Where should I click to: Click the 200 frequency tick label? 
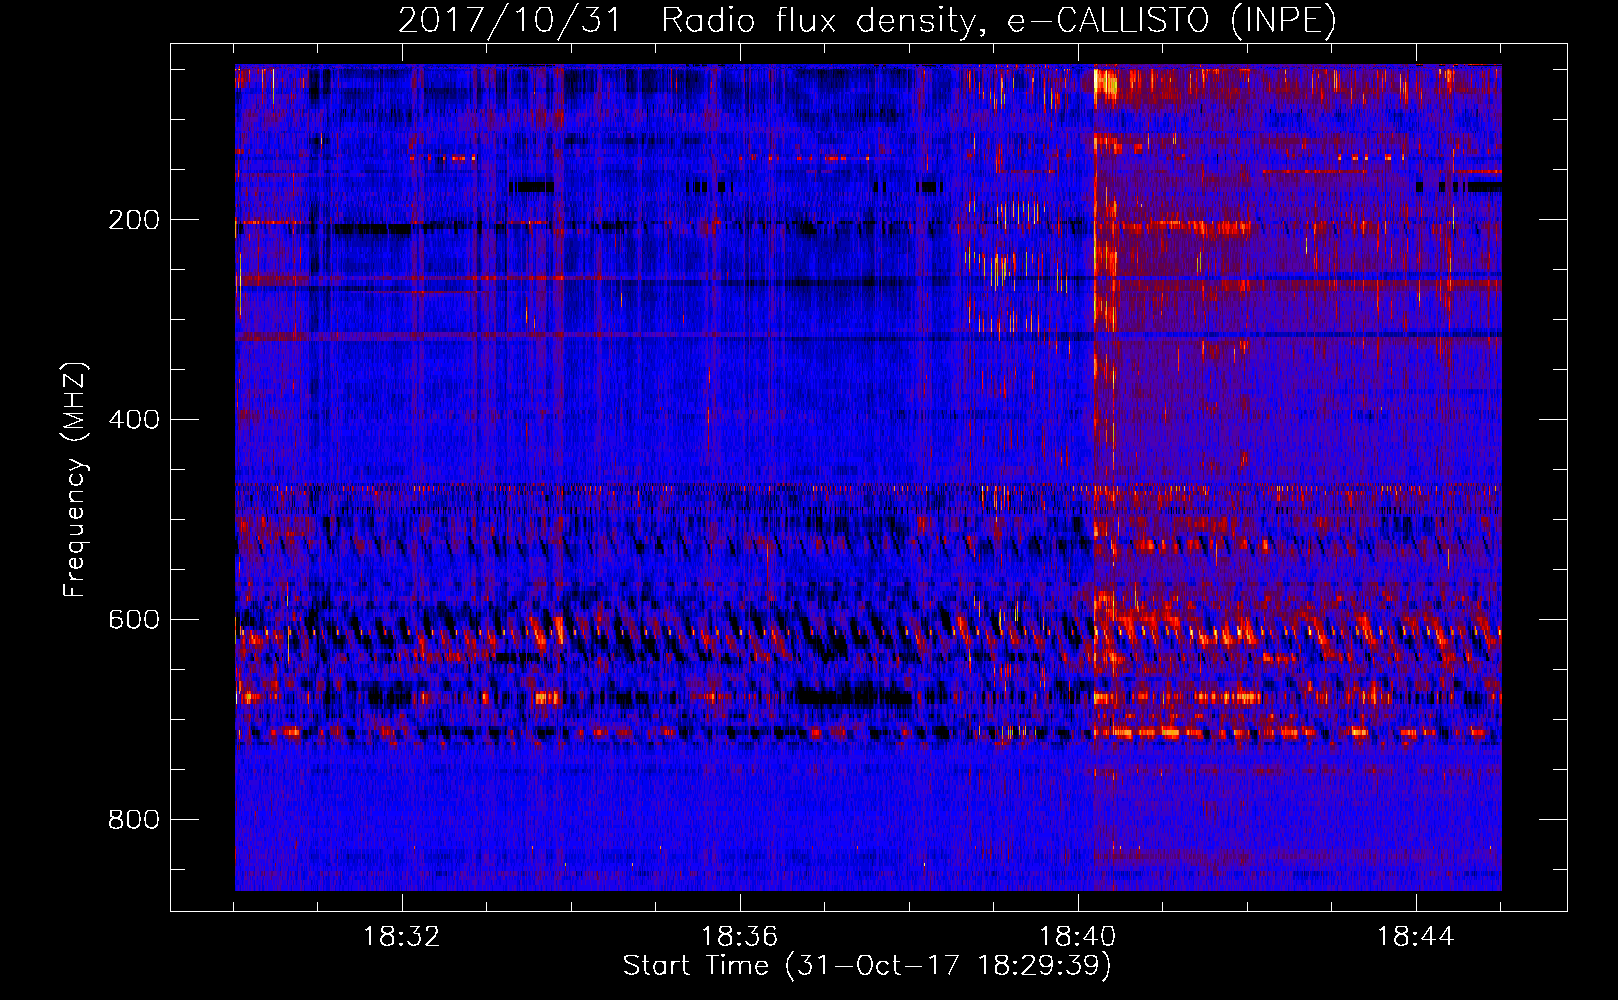[134, 220]
